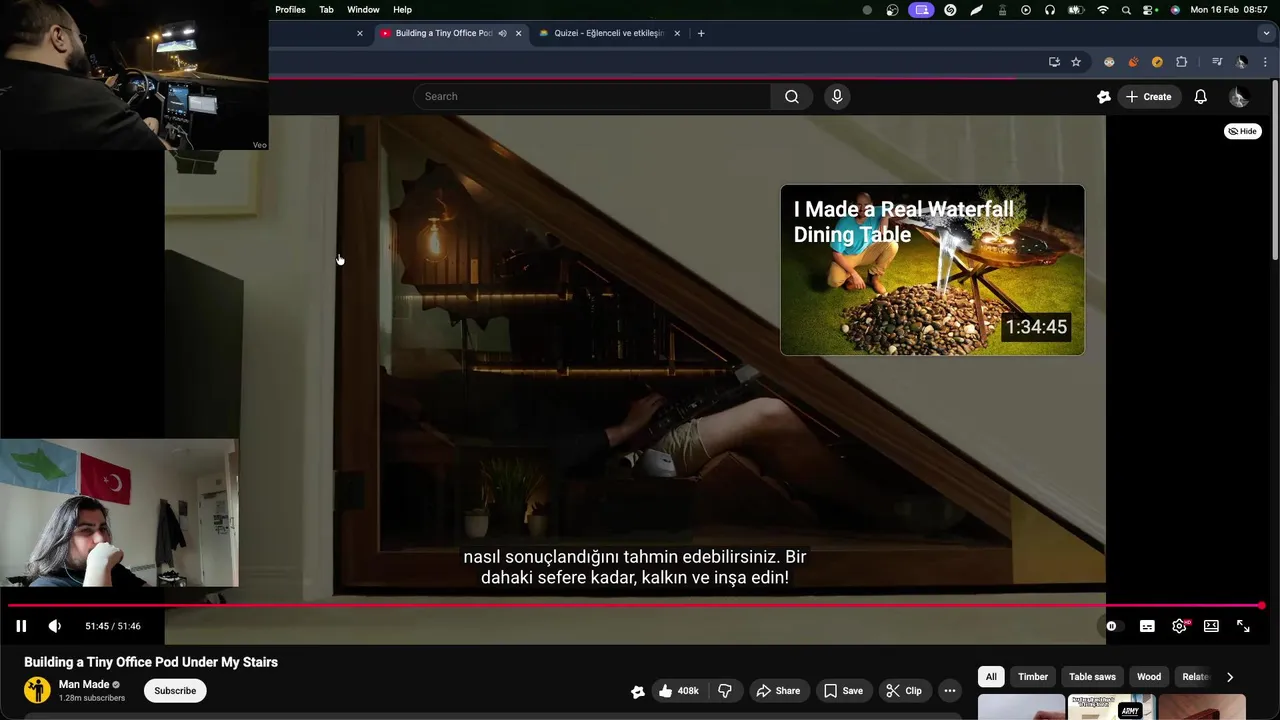Dislike the video
Screen dimensions: 1280x720
[725, 691]
